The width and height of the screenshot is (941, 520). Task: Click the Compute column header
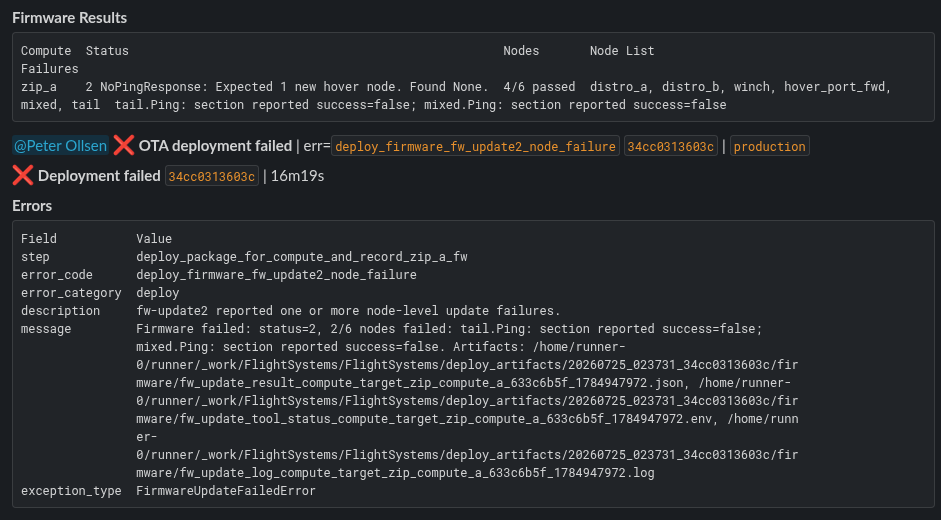tap(46, 51)
